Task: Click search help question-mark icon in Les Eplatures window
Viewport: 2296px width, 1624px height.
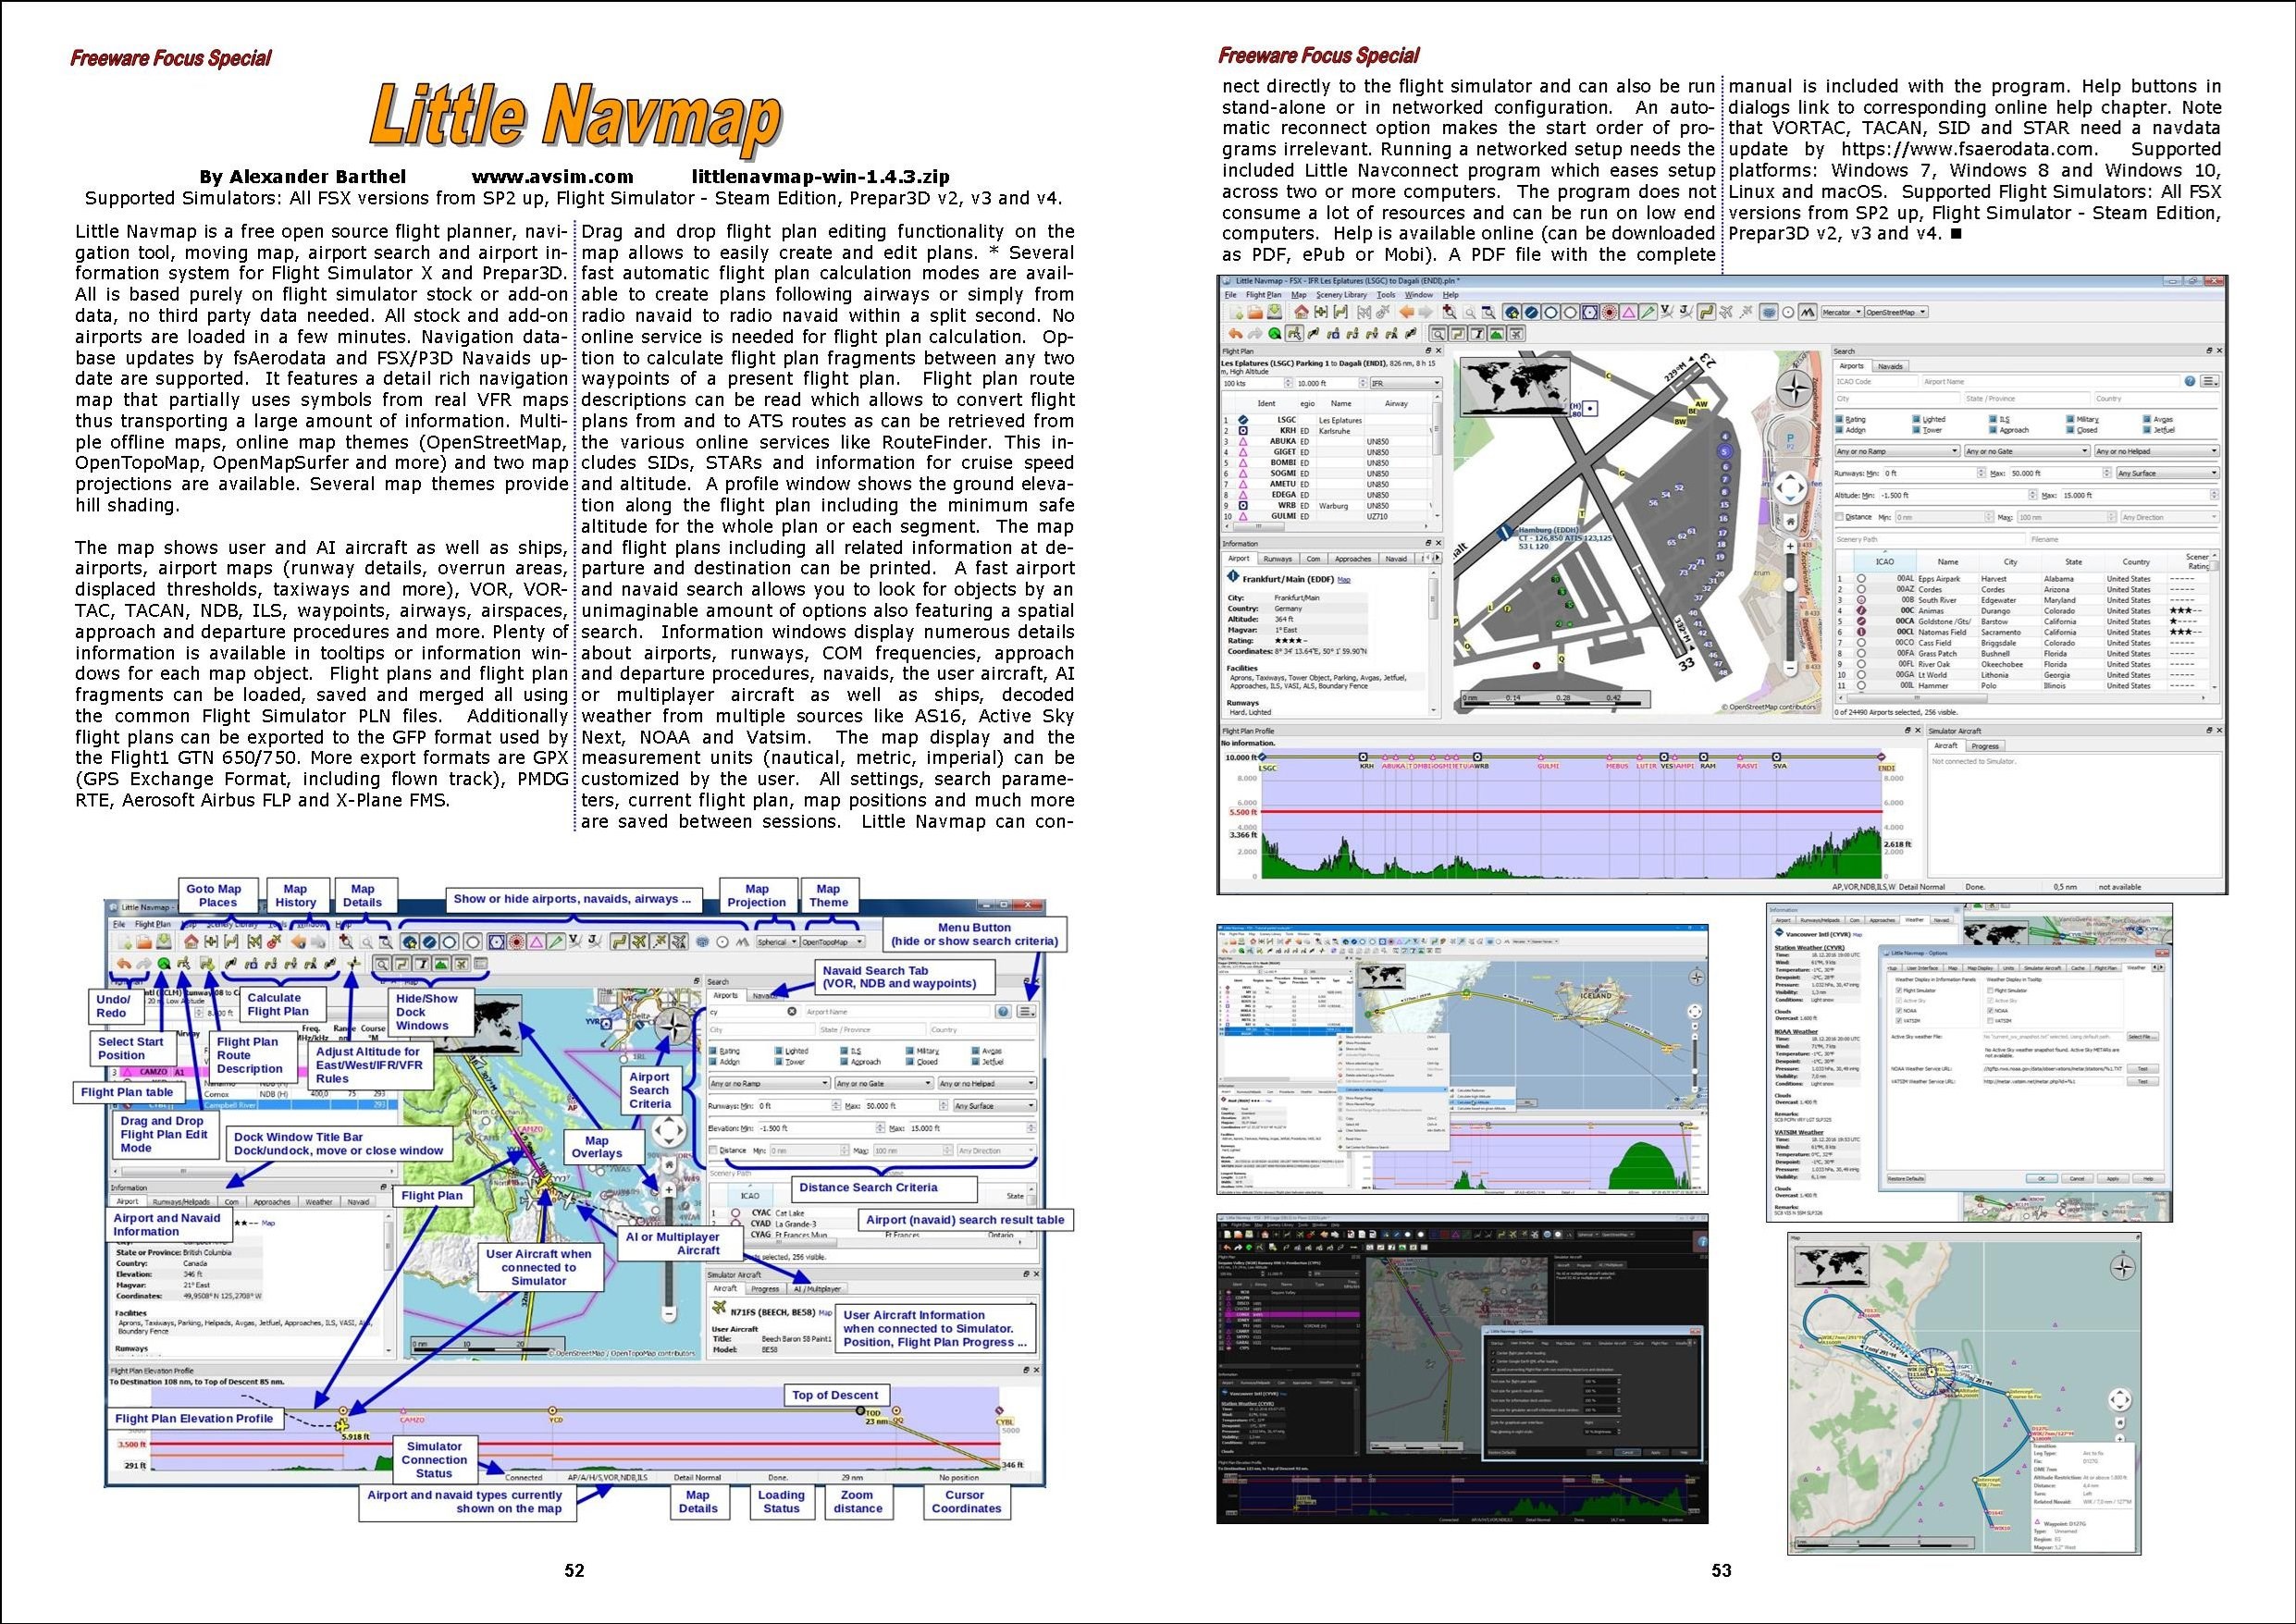Action: point(2190,381)
